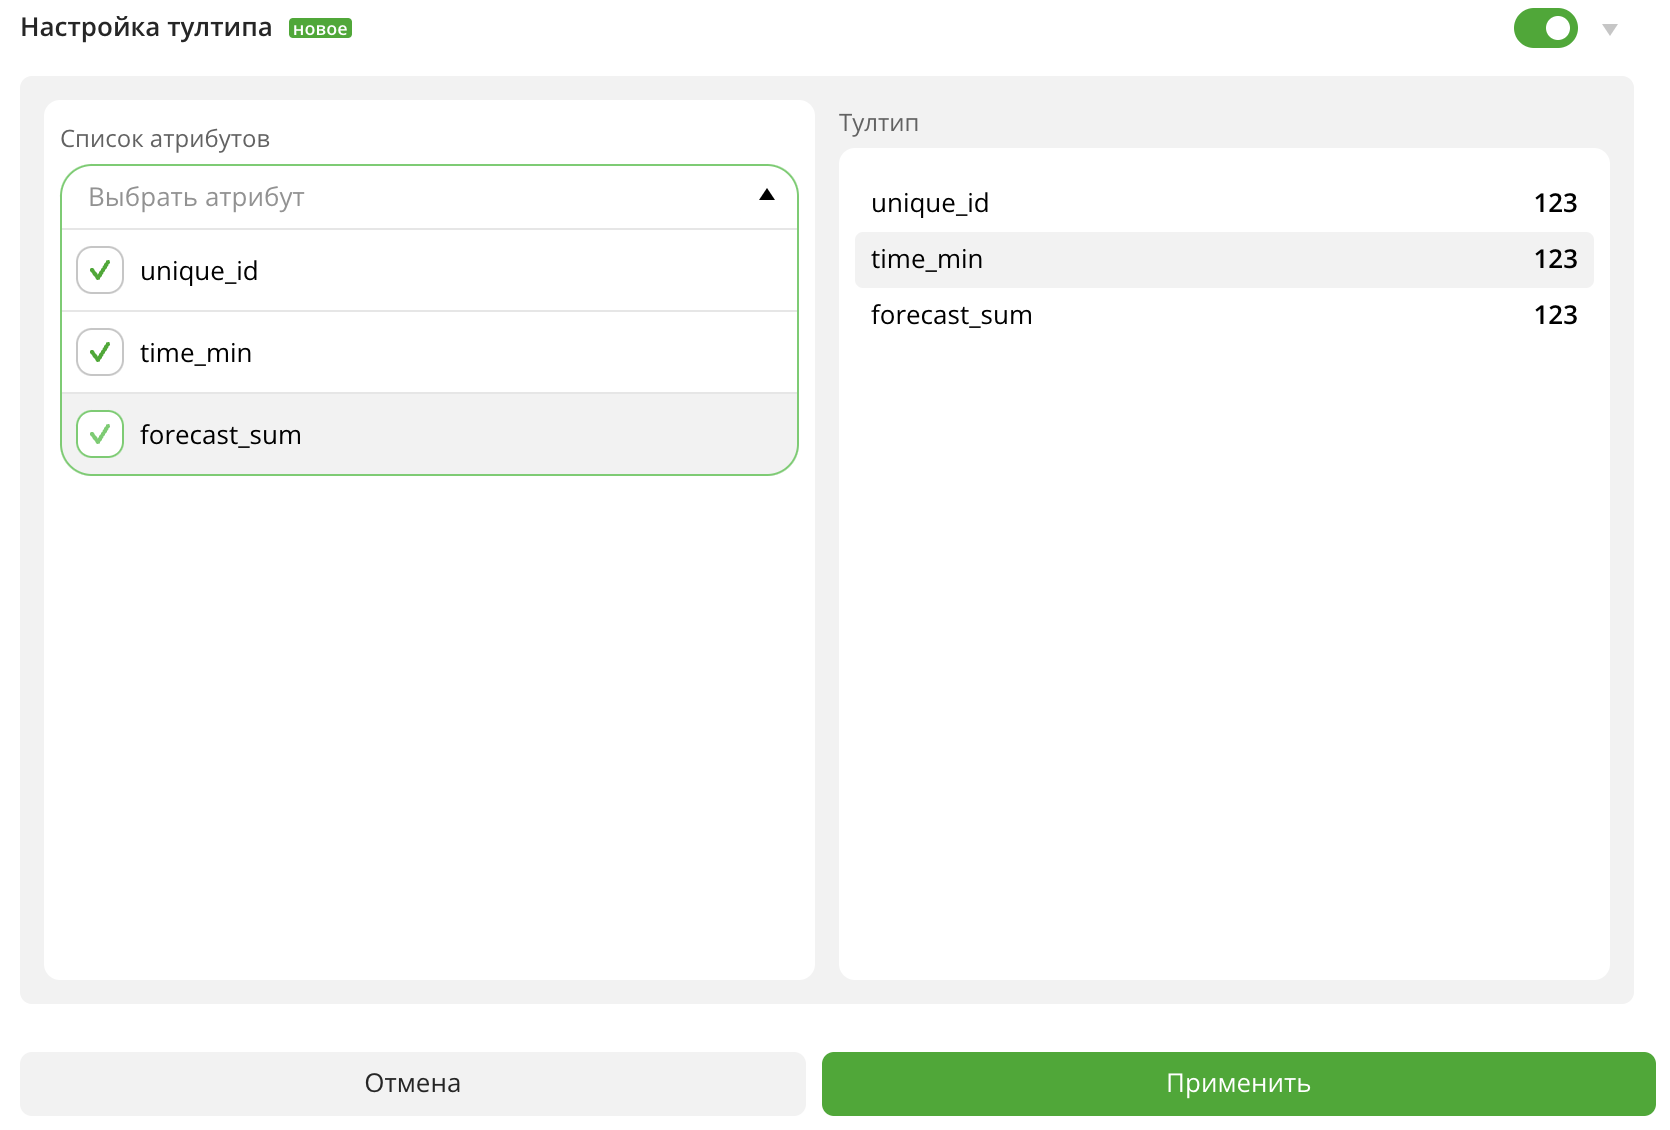Click the 'новое' badge next to title
1670x1130 pixels.
click(x=320, y=29)
